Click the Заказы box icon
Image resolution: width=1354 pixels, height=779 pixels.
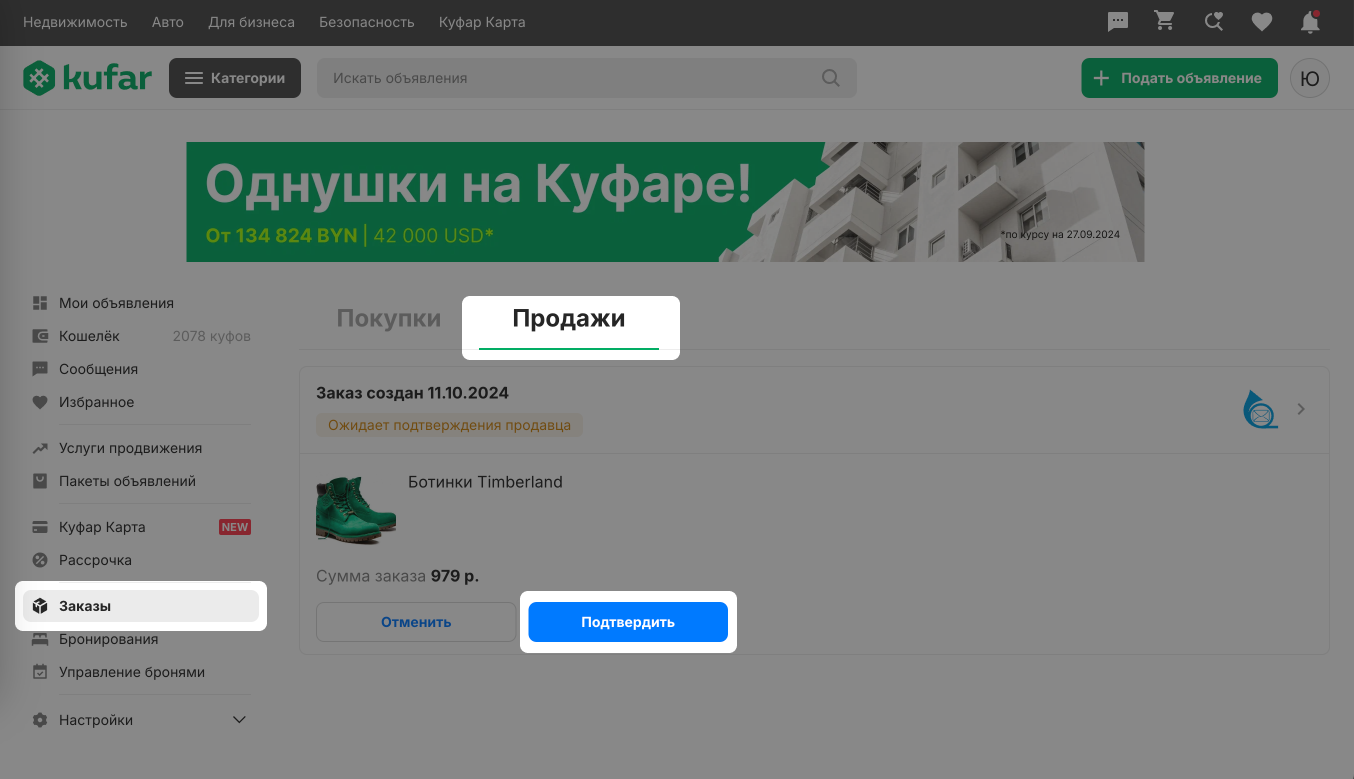(40, 606)
